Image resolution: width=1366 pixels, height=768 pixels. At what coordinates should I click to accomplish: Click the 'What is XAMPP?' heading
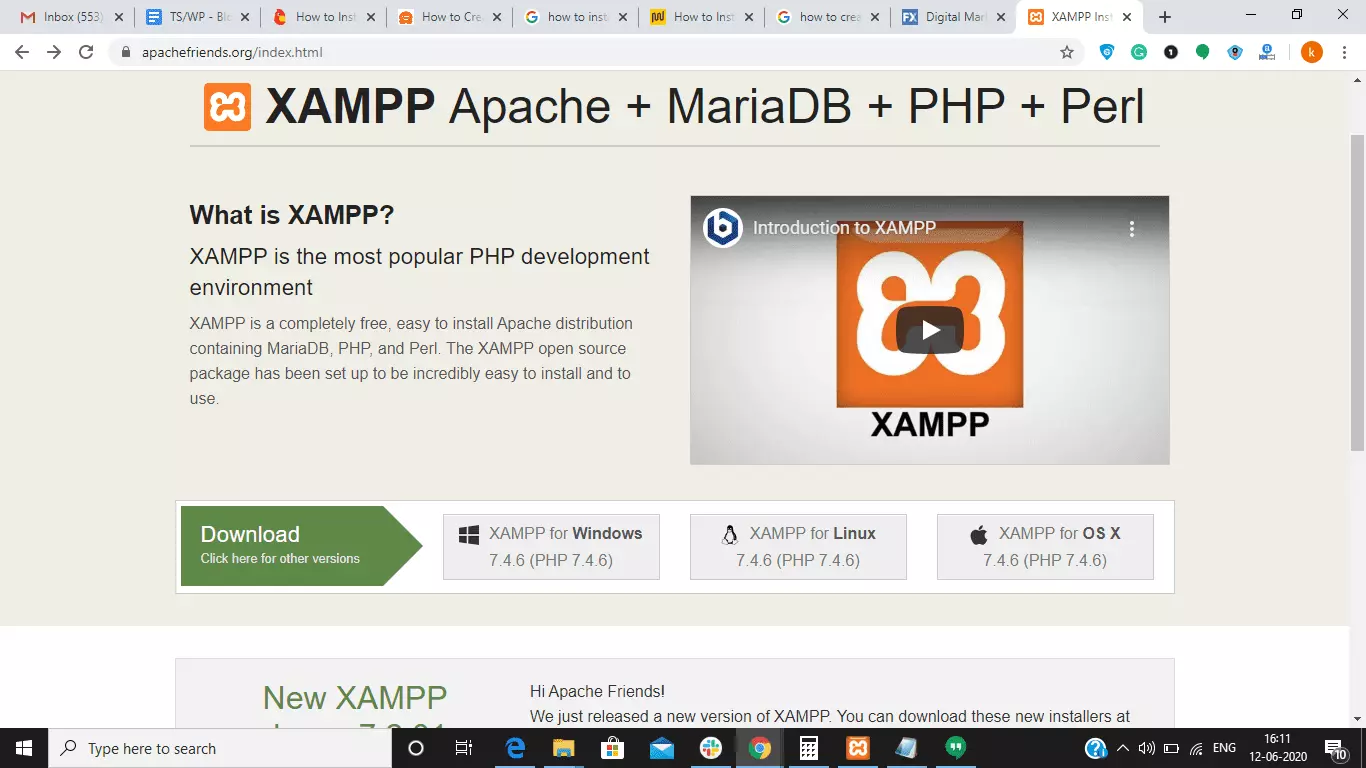coord(292,215)
